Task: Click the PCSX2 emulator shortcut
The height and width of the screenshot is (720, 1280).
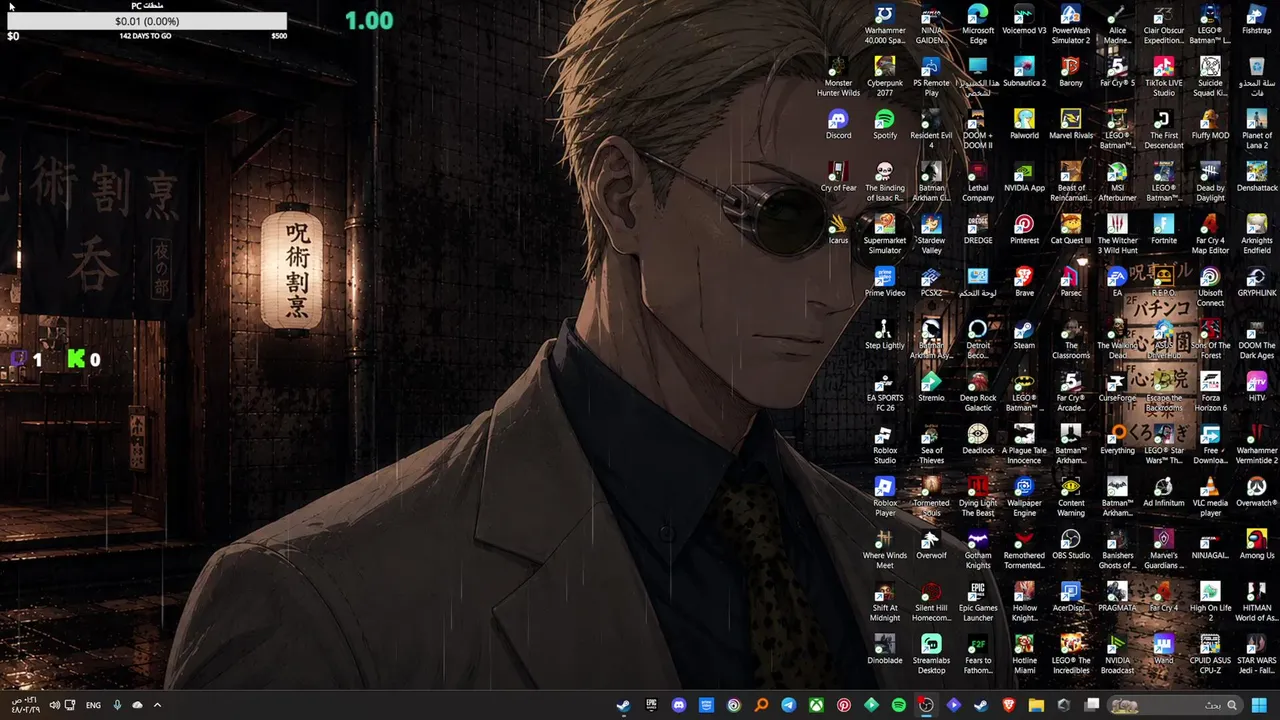Action: click(931, 281)
